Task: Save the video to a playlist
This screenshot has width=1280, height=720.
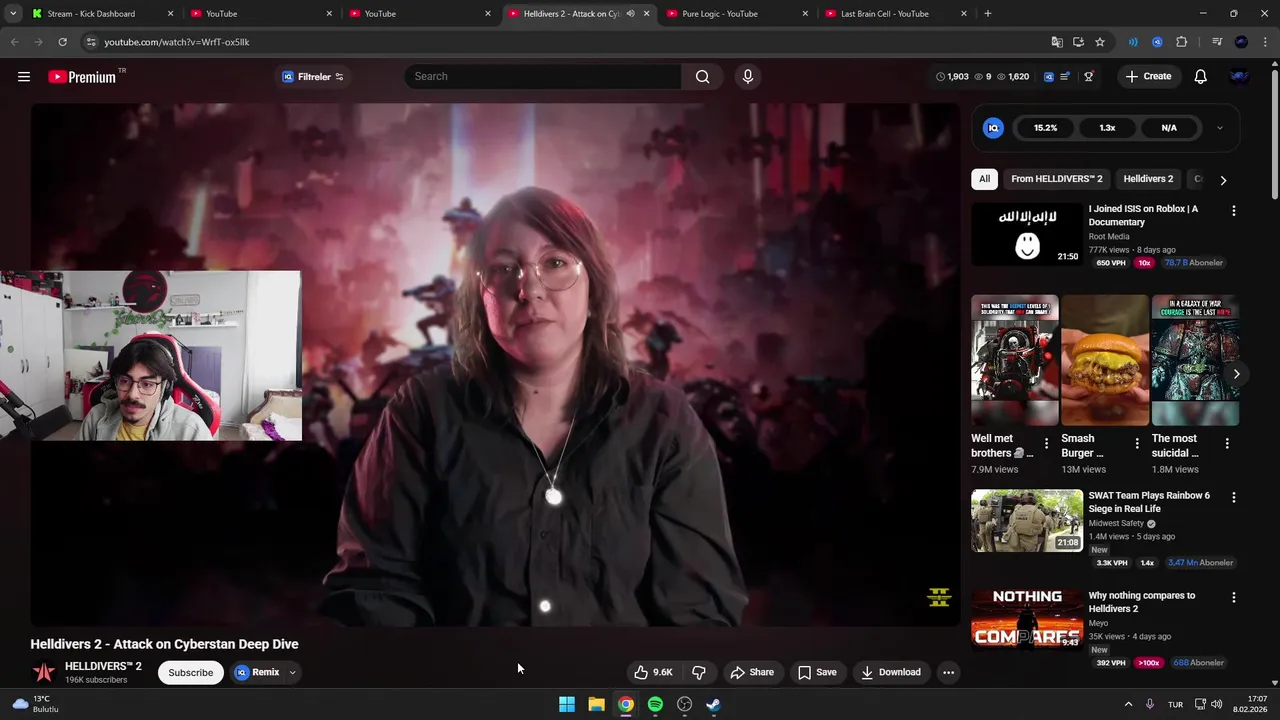Action: coord(817,672)
